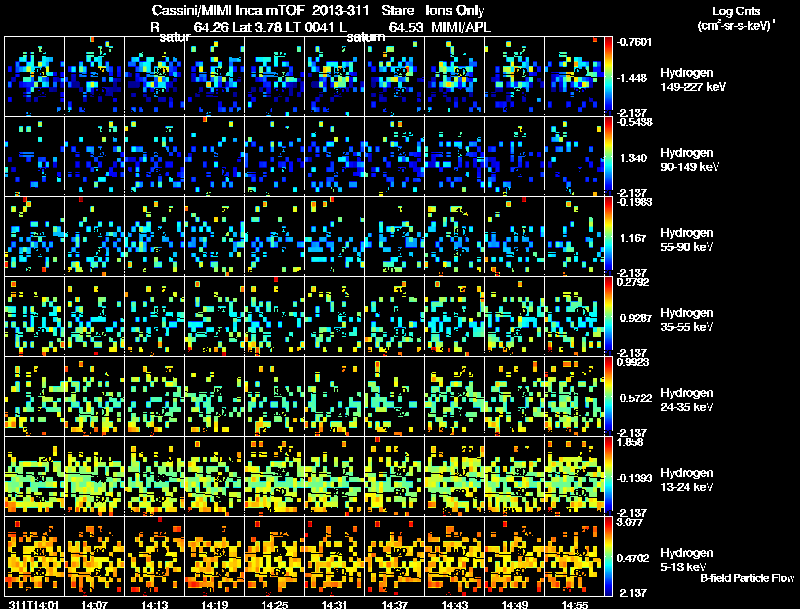Click the Cassini/MIMI Inca mTOF title
The height and width of the screenshot is (609, 800).
tap(228, 10)
